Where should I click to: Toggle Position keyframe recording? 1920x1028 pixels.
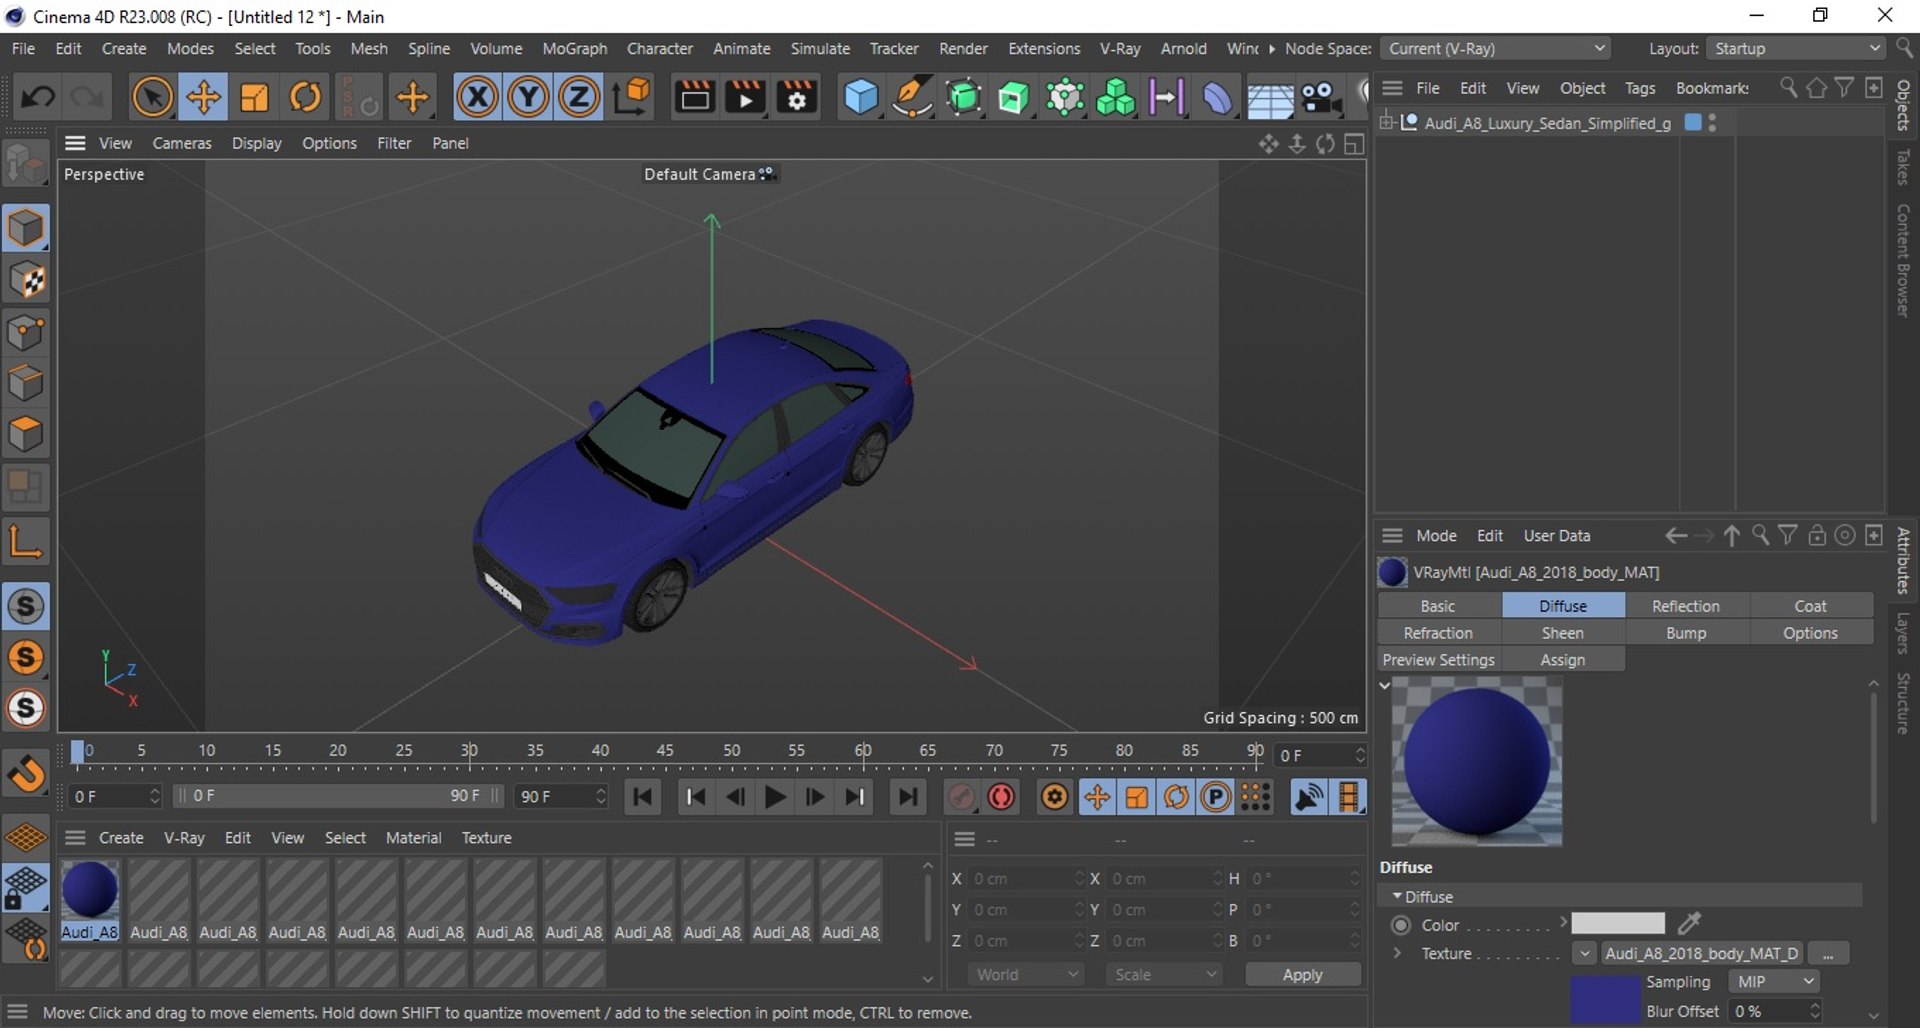click(1097, 797)
